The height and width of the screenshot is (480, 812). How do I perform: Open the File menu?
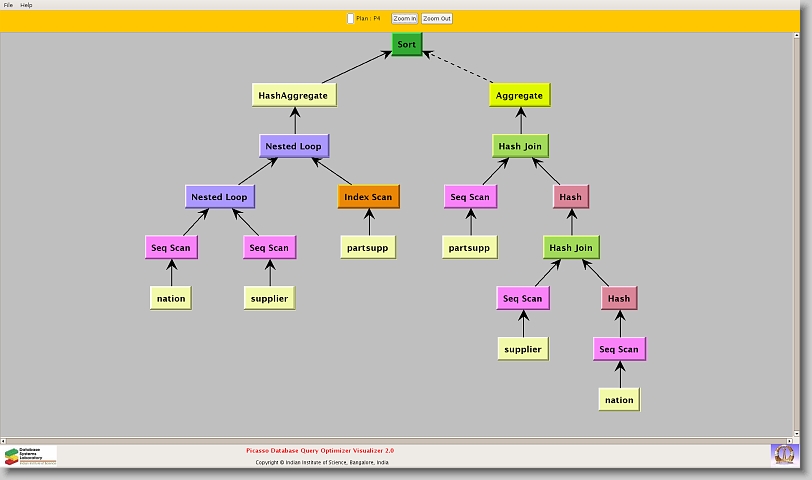(8, 5)
